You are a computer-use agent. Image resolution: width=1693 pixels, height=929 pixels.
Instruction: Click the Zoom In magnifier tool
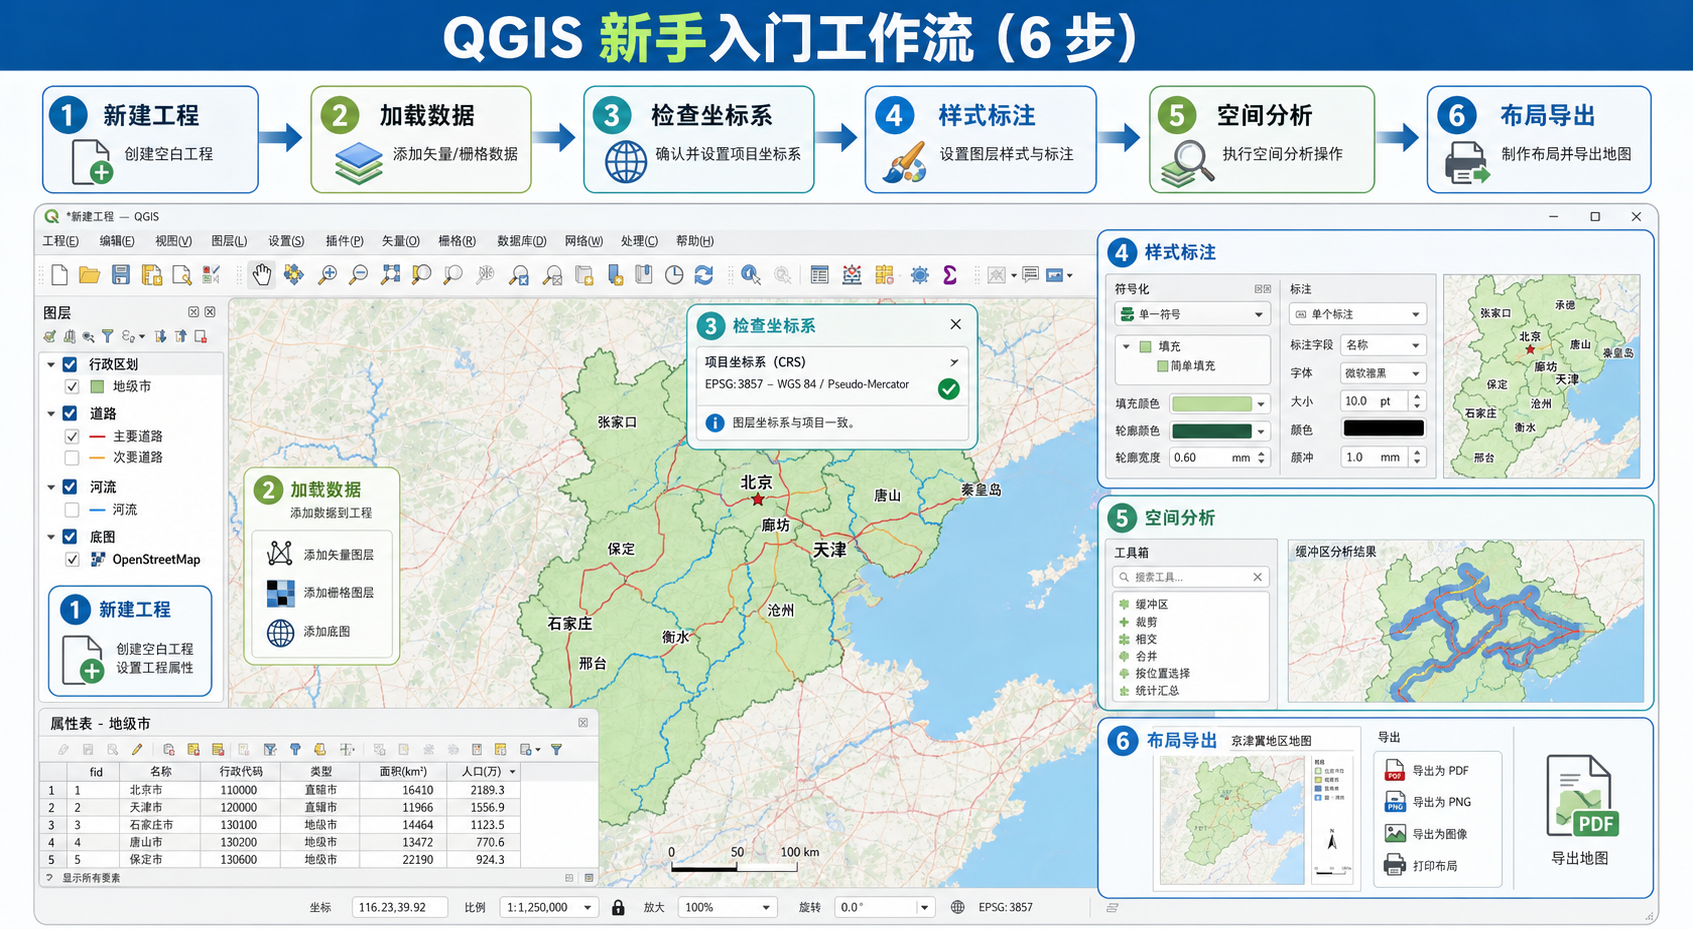pyautogui.click(x=327, y=274)
